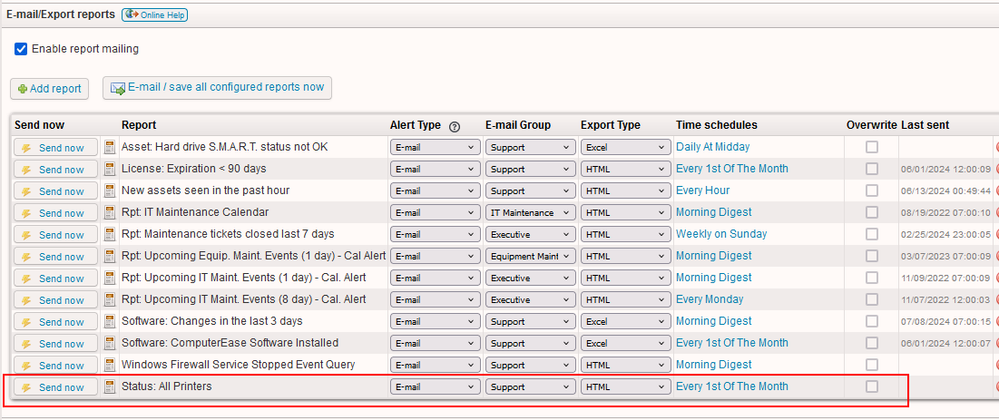The height and width of the screenshot is (420, 999).
Task: Open the Online Help link
Action: coord(155,15)
